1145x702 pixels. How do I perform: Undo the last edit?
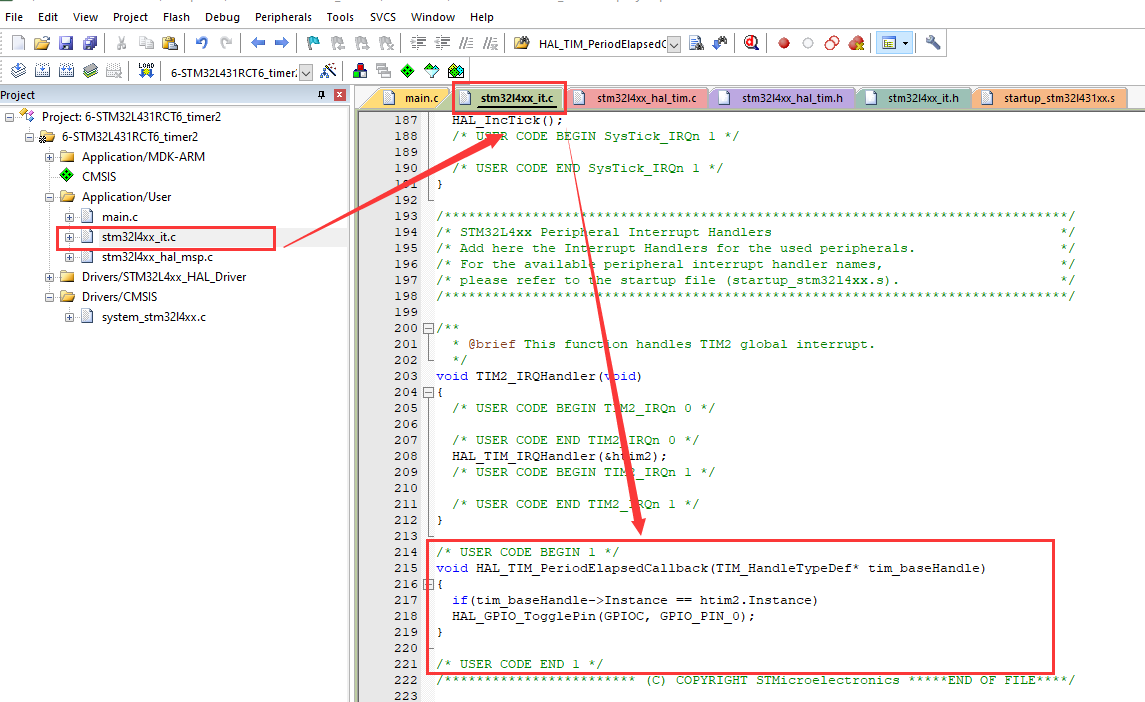pyautogui.click(x=204, y=42)
